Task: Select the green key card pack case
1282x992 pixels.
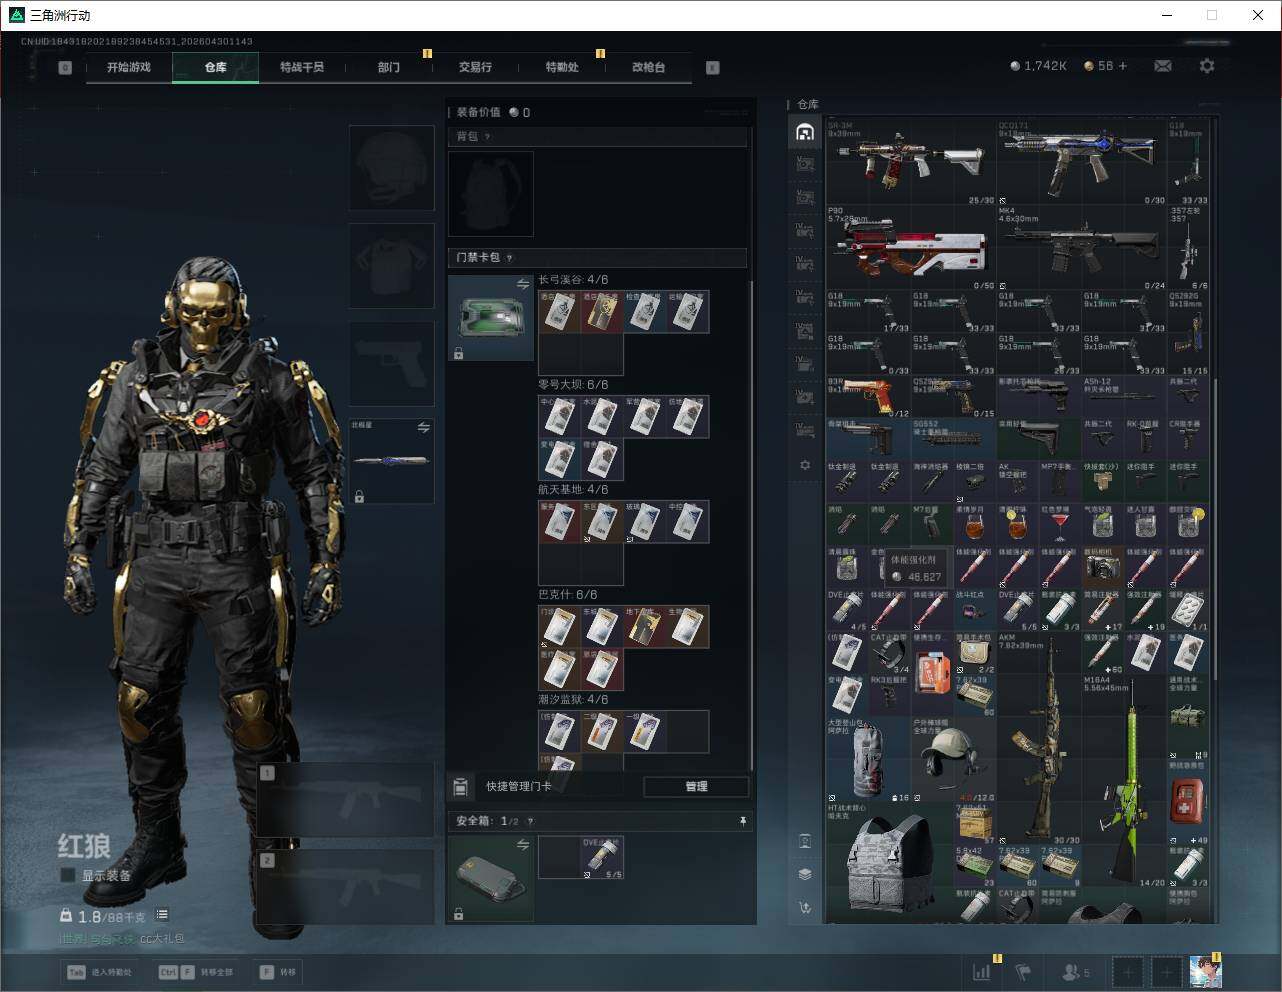Action: point(491,318)
